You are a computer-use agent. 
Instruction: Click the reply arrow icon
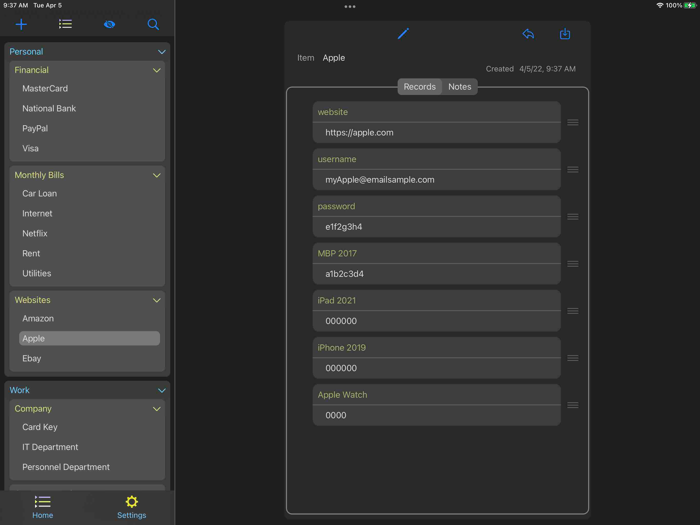528,34
